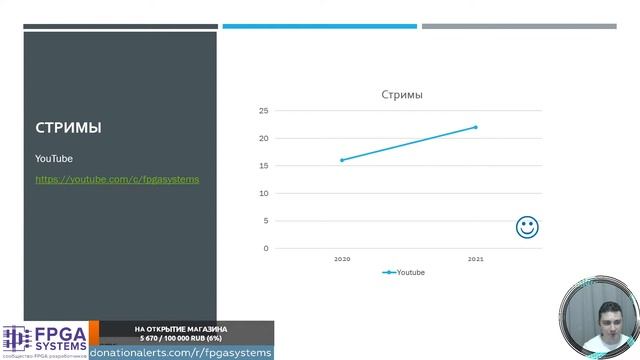
Task: Open the youtube.com/c/fpgasystems link
Action: [117, 179]
